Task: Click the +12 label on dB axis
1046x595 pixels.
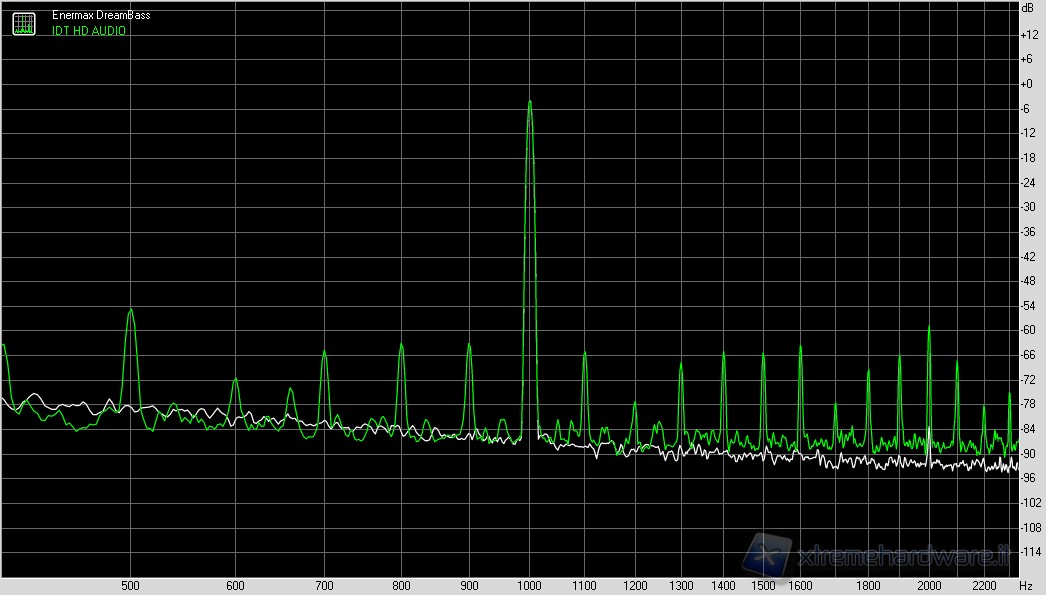Action: tap(1027, 35)
